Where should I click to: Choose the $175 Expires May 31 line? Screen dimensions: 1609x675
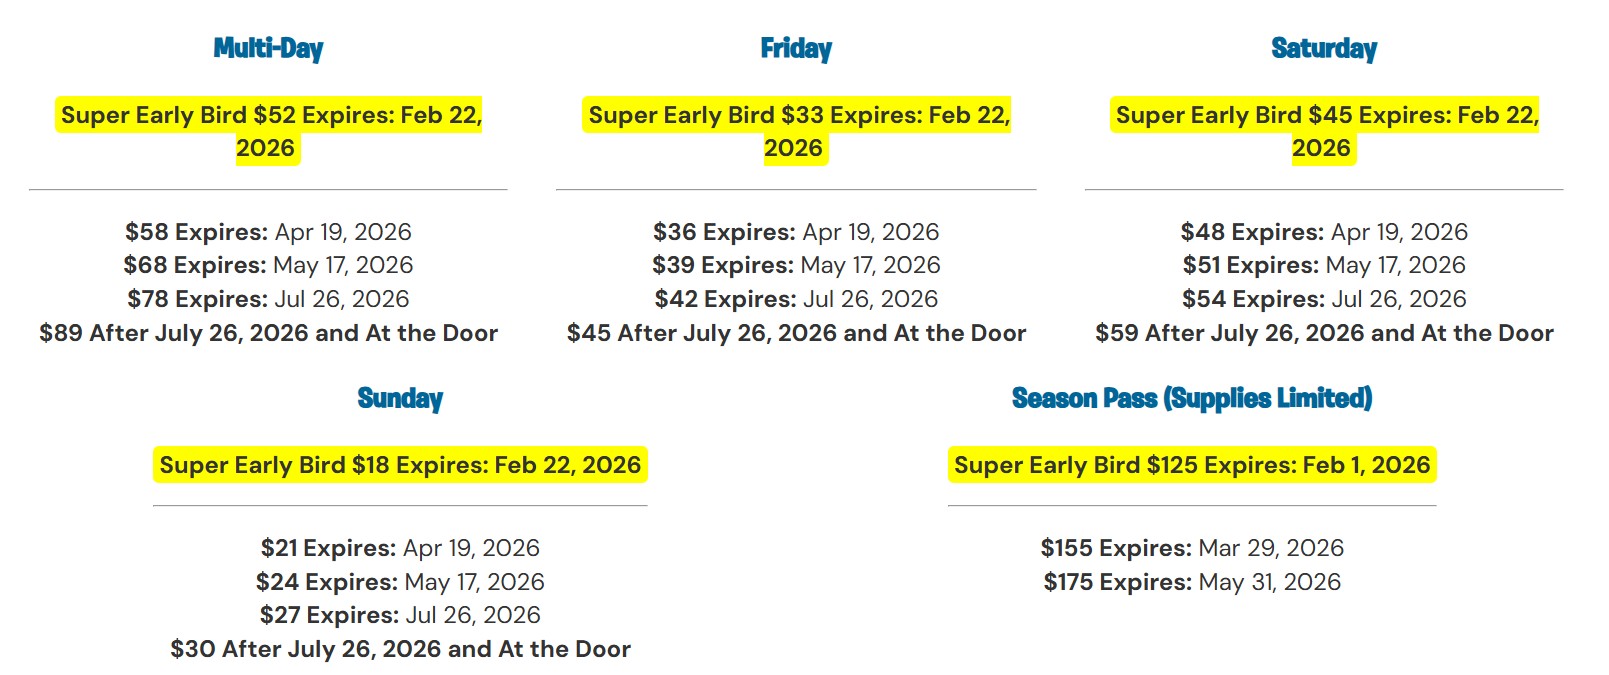click(1192, 582)
